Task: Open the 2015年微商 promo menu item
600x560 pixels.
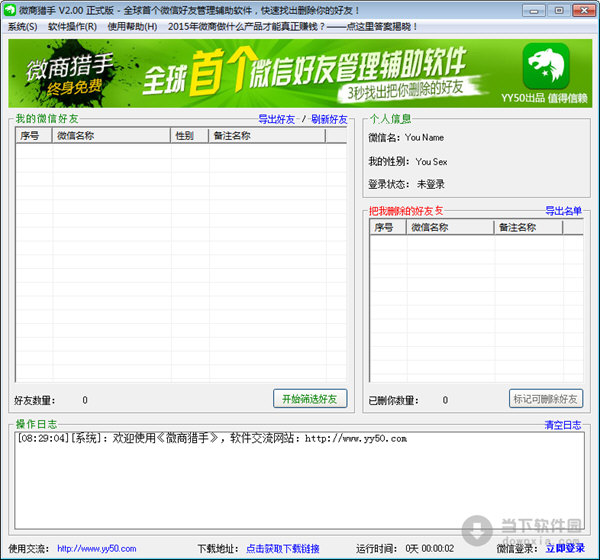Action: pos(293,26)
